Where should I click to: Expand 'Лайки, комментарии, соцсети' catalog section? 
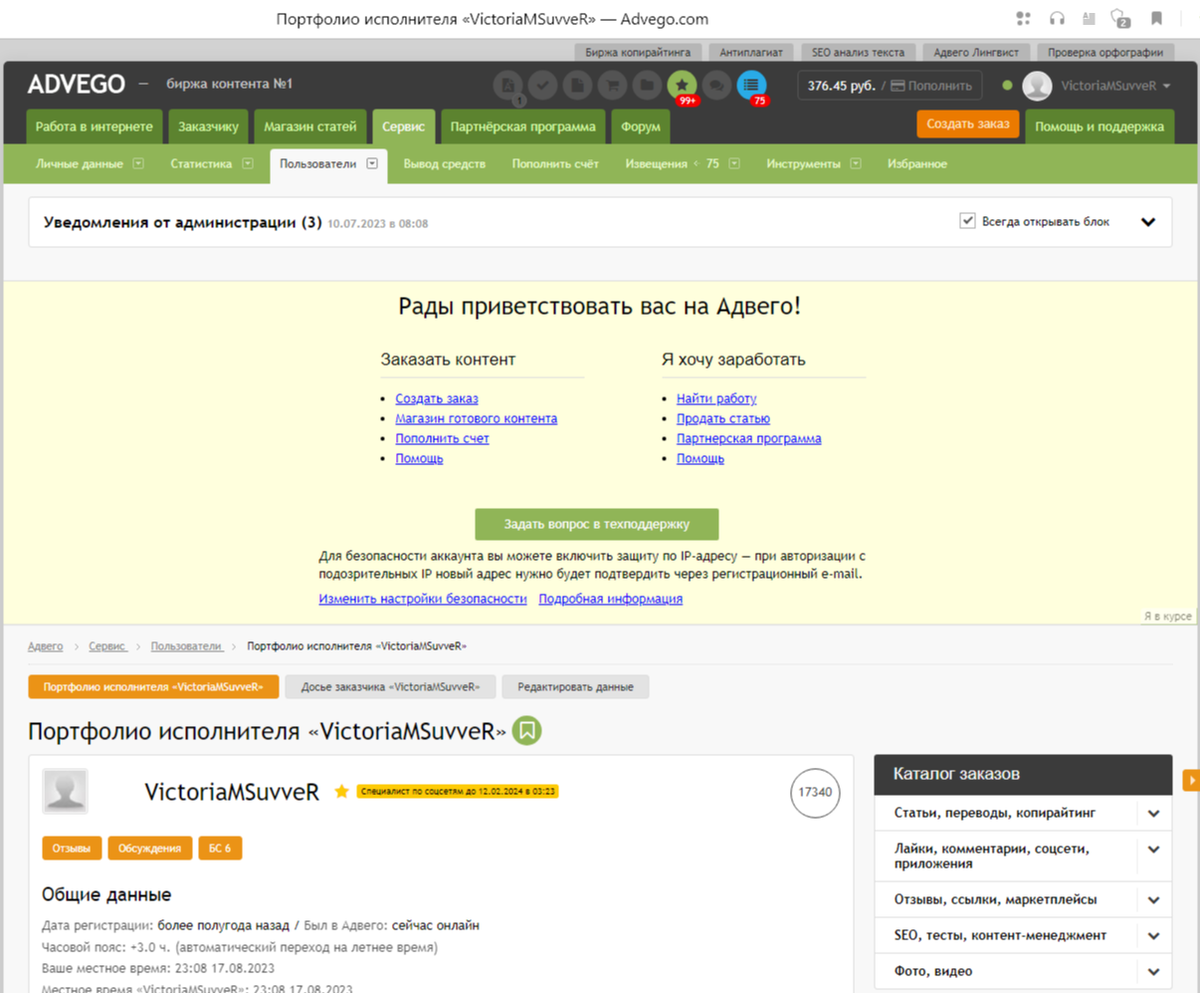1154,850
